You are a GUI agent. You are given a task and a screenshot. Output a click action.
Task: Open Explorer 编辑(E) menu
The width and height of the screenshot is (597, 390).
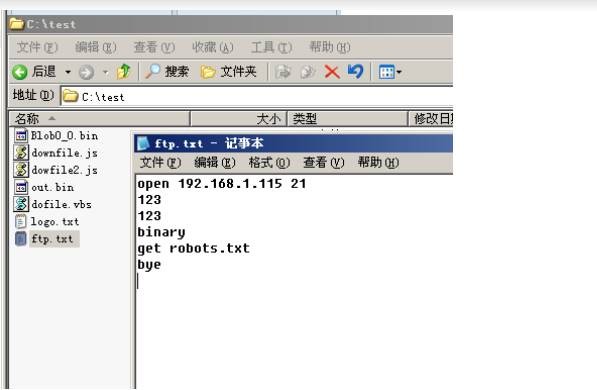point(96,47)
